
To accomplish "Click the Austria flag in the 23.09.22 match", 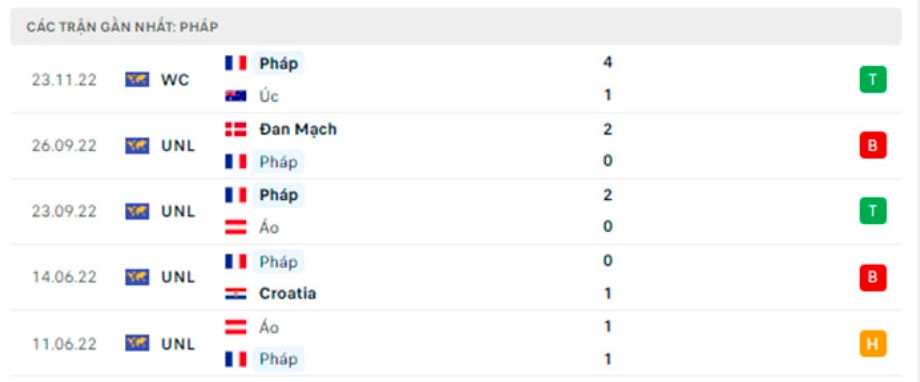I will click(236, 227).
